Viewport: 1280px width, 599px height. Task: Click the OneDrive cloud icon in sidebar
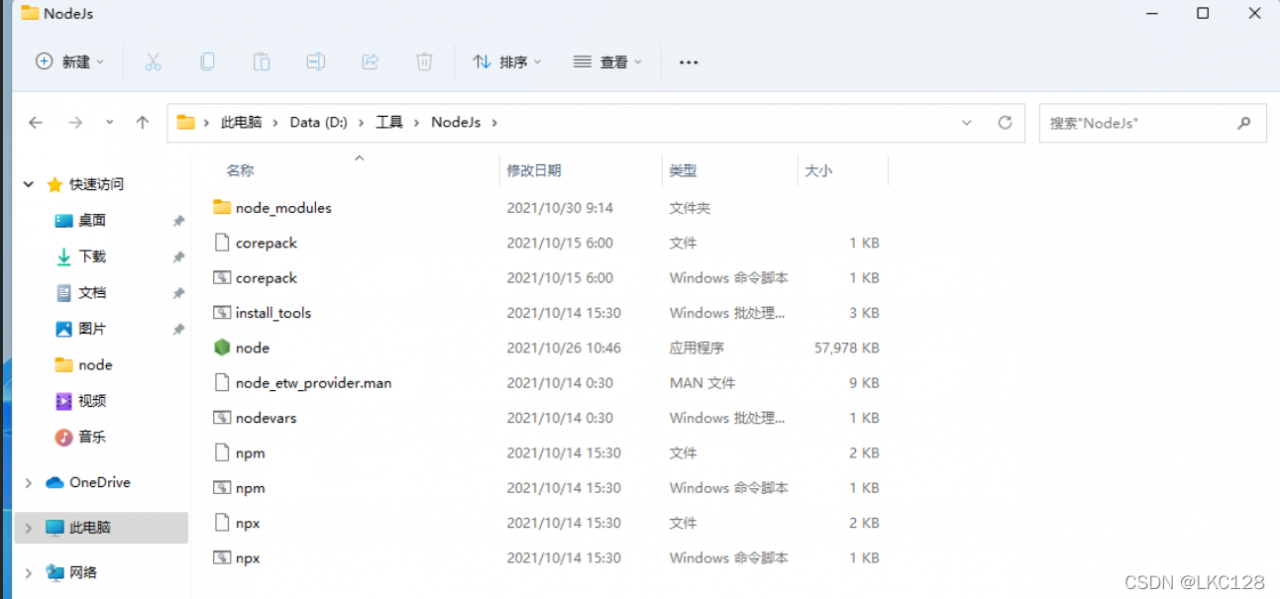point(55,483)
